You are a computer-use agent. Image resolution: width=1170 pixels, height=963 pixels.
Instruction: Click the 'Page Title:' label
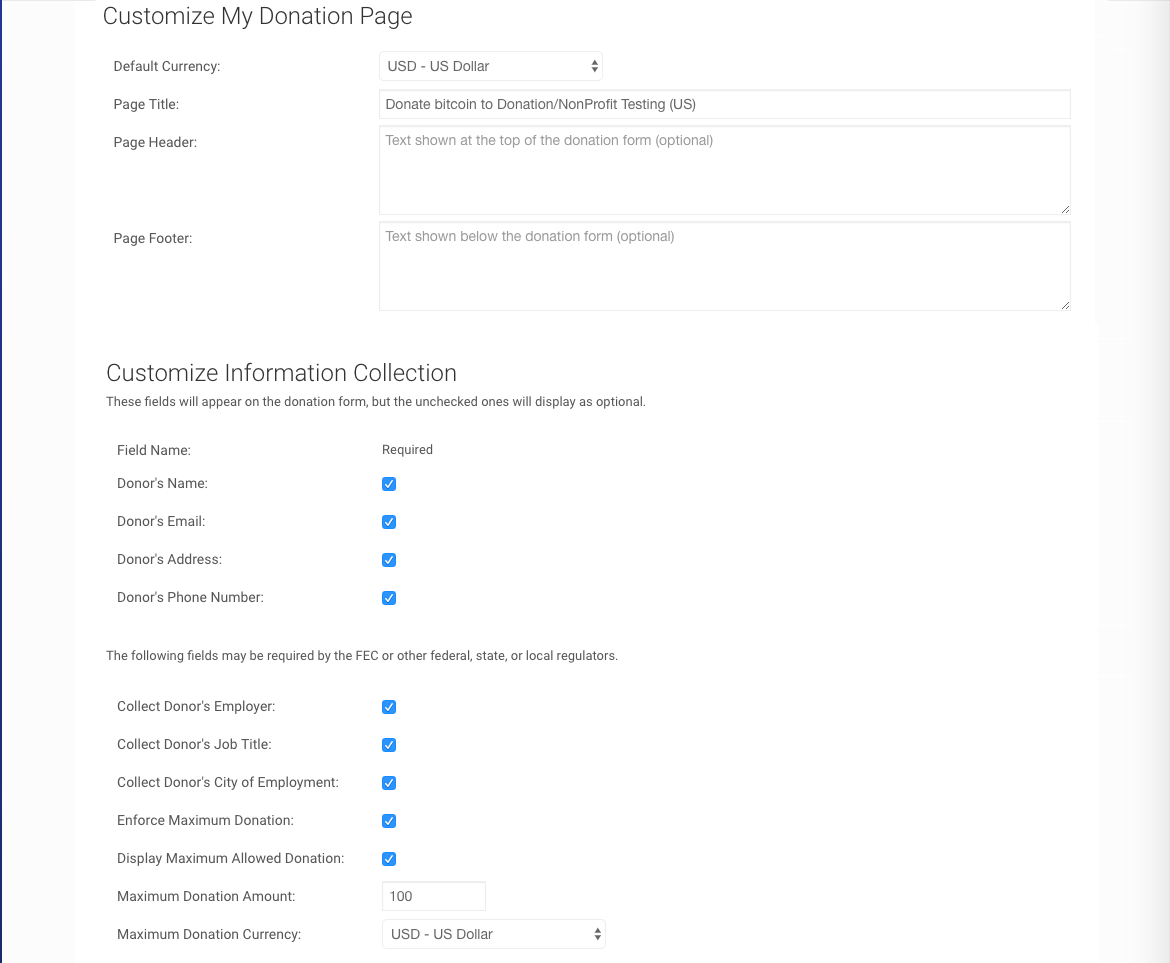pos(146,104)
